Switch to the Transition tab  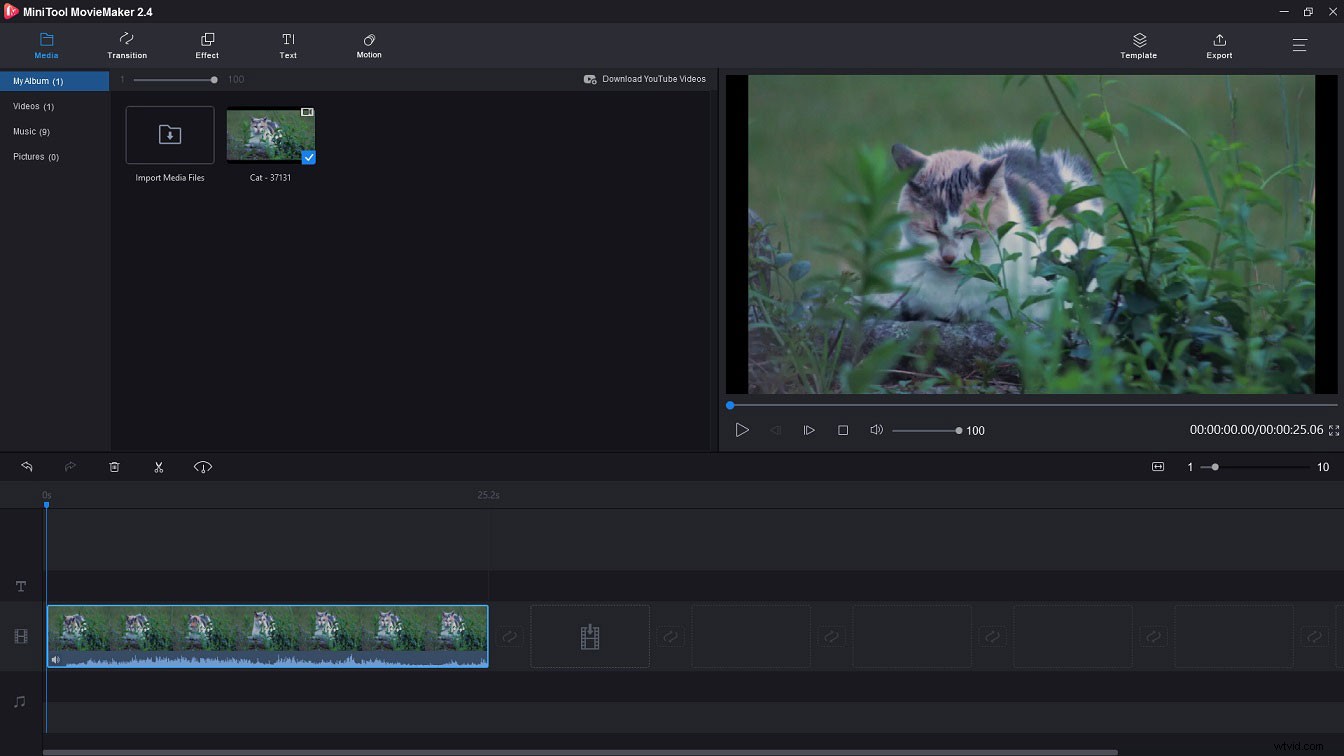(127, 45)
